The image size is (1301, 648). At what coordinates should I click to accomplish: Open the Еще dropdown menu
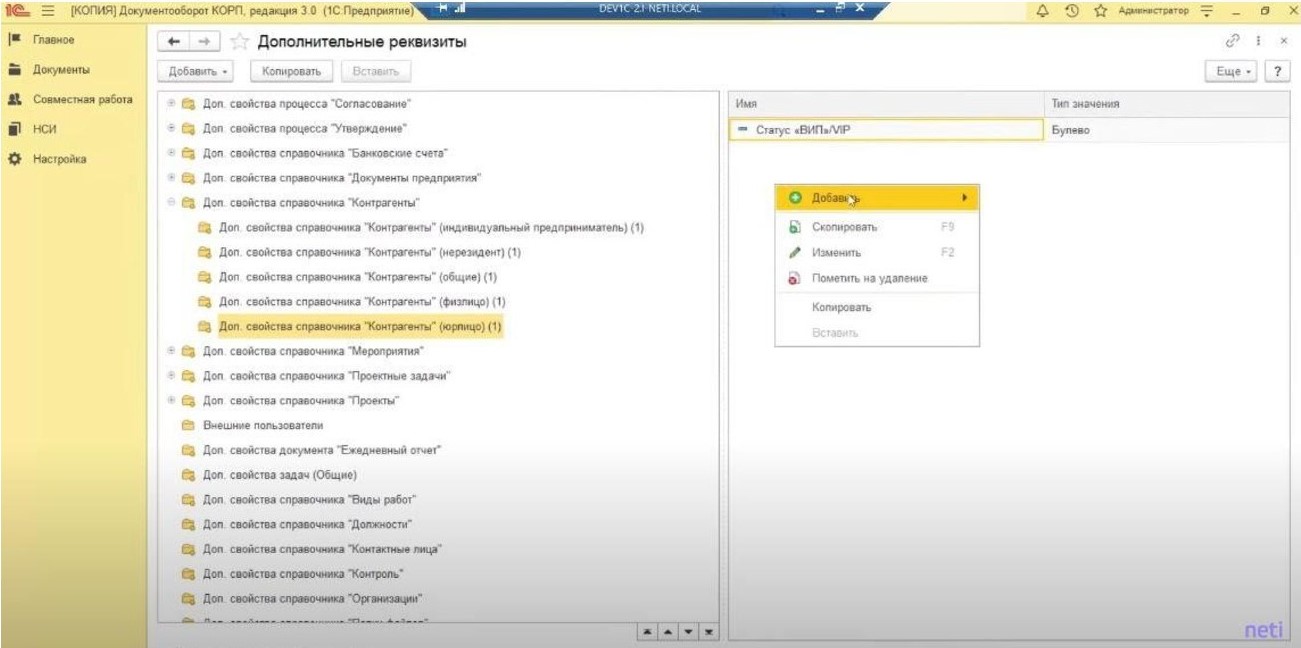click(x=1235, y=72)
